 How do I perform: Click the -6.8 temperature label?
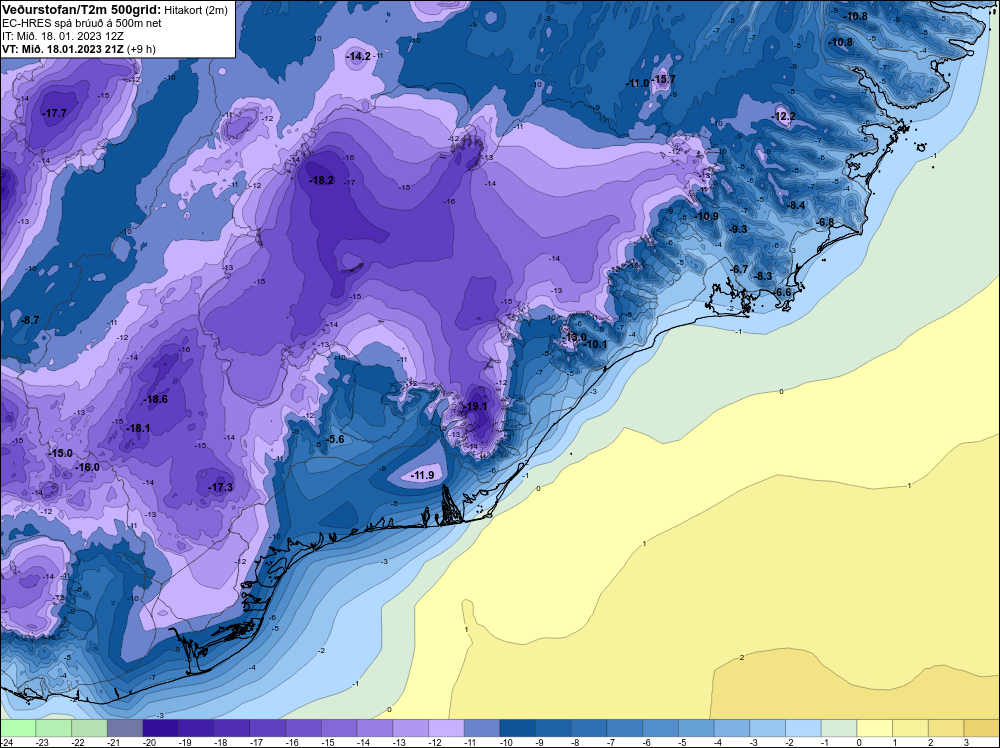click(825, 222)
